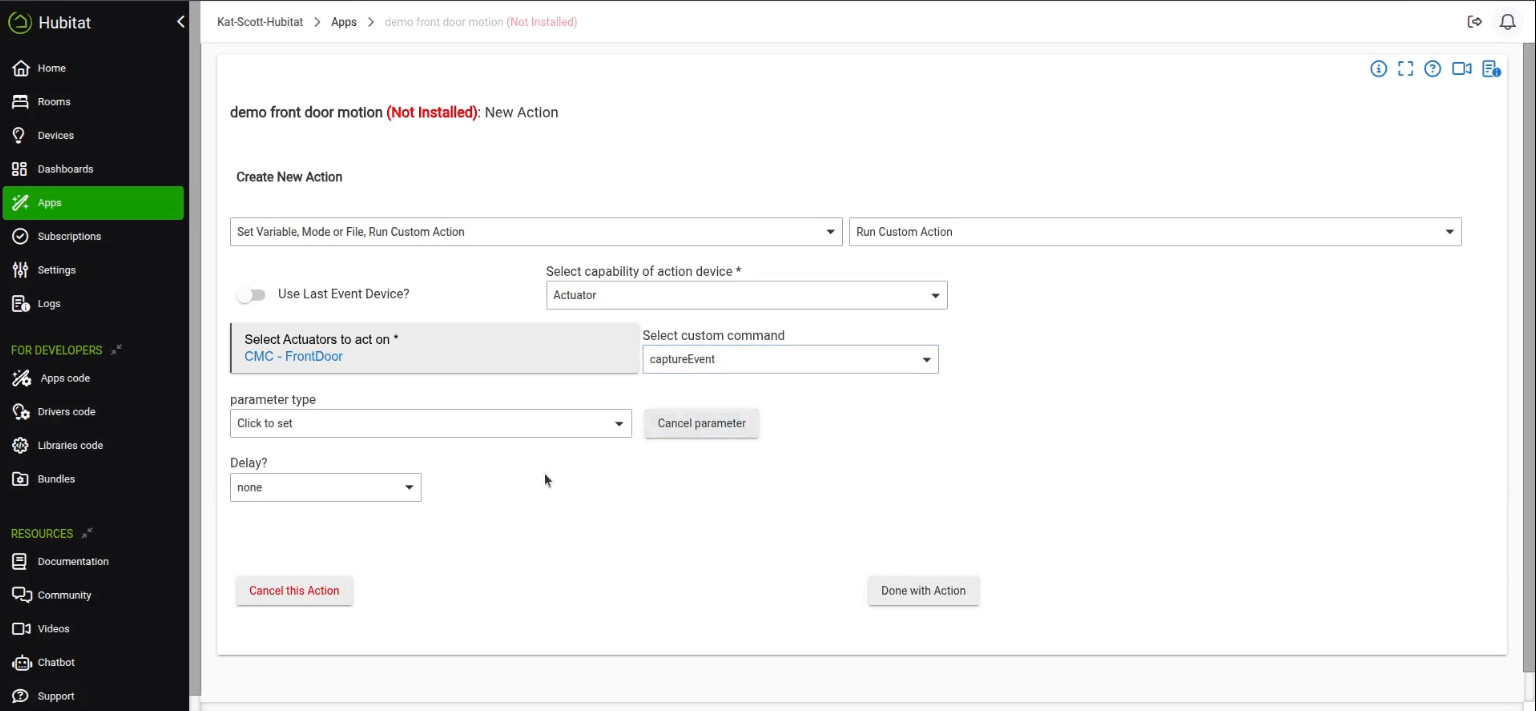
Task: Open Rooms in sidebar menu
Action: (93, 102)
